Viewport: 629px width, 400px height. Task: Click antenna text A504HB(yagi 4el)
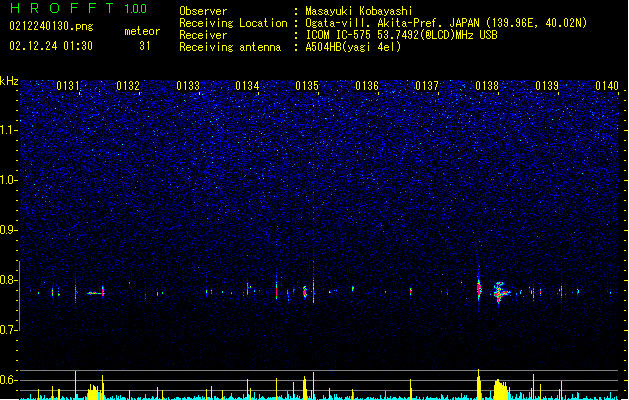[x=353, y=47]
